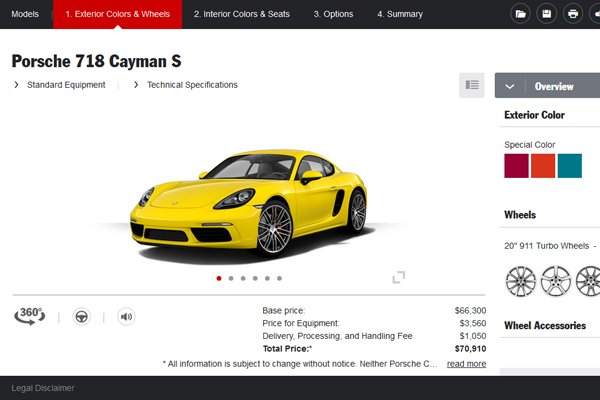Image resolution: width=600 pixels, height=400 pixels.
Task: Click the 20" 911 Turbo Wheels label
Action: pos(546,246)
